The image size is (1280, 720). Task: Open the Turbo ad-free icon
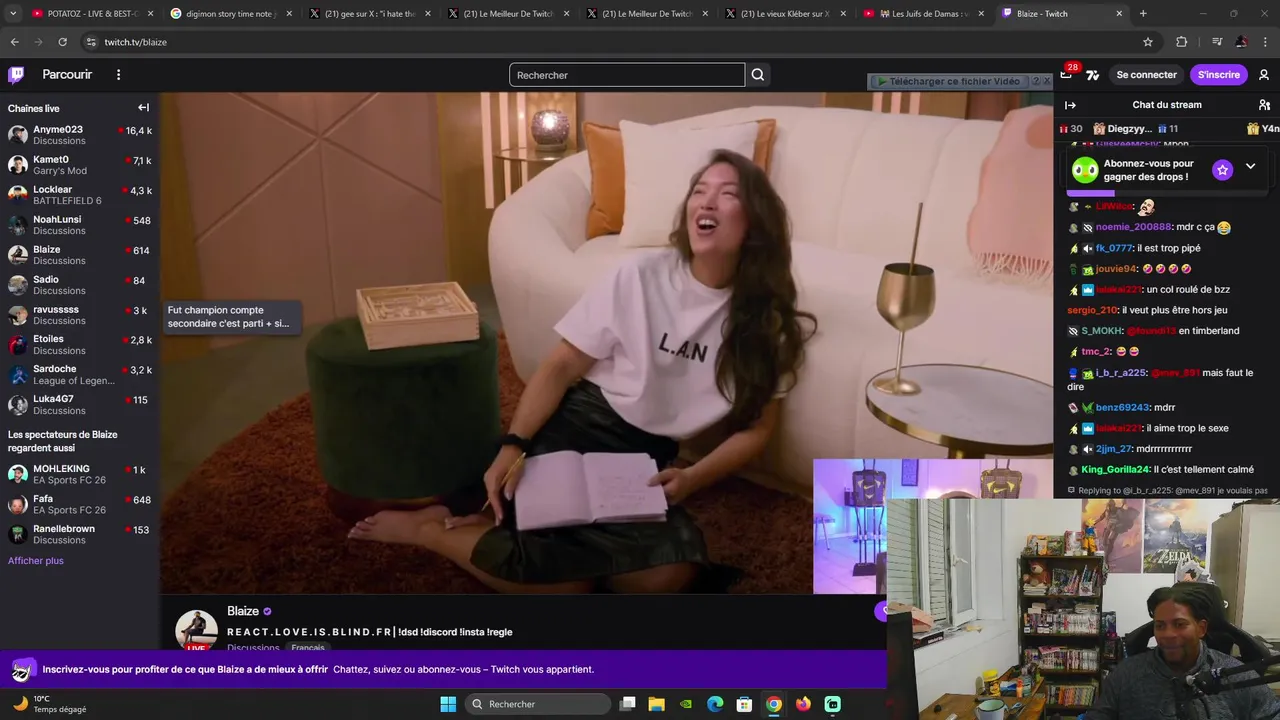[x=1092, y=75]
